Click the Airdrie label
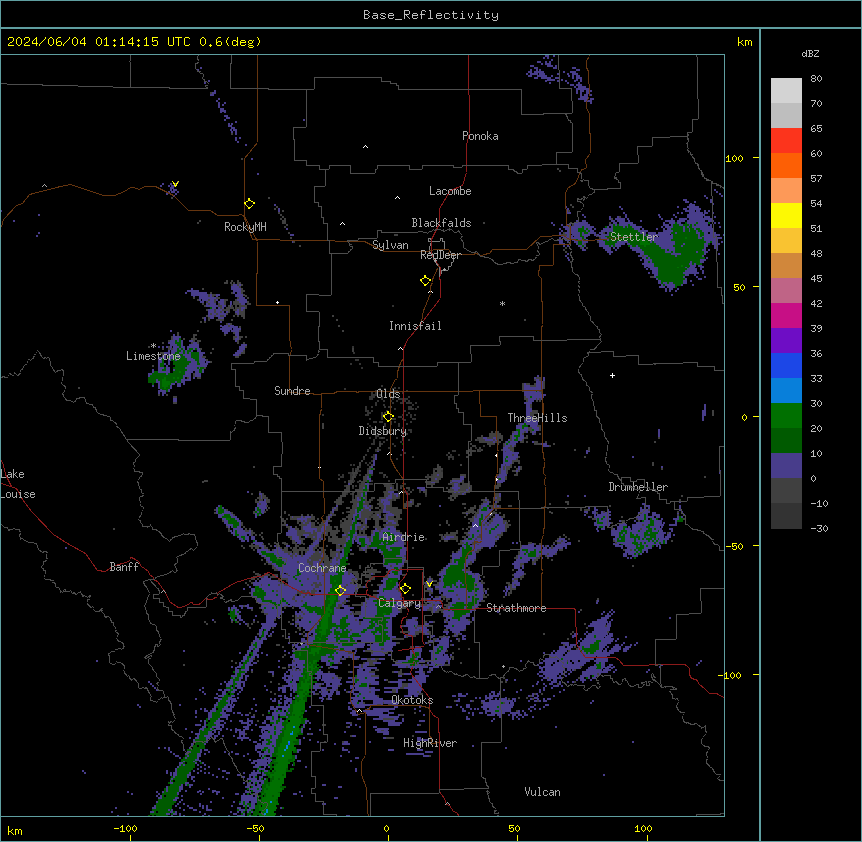The width and height of the screenshot is (862, 842). coord(404,537)
